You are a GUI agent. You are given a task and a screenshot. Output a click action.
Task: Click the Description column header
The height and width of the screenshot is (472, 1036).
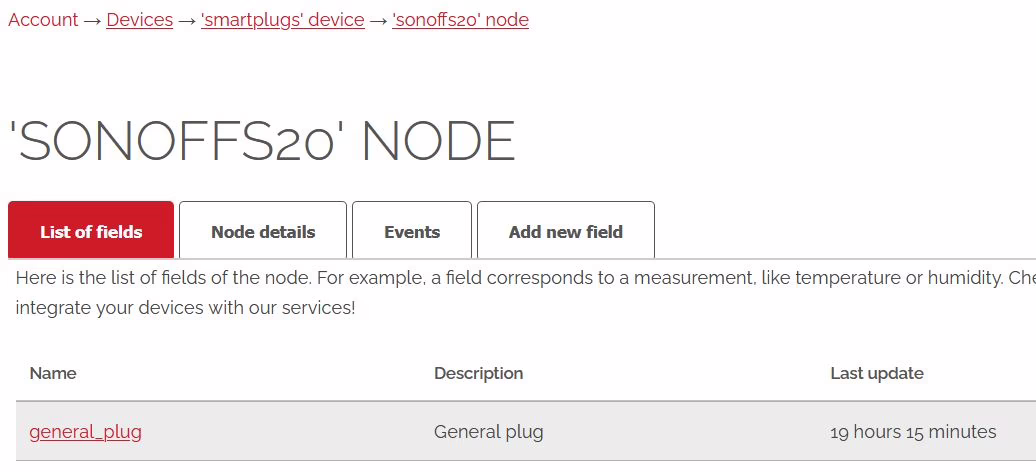pyautogui.click(x=478, y=373)
